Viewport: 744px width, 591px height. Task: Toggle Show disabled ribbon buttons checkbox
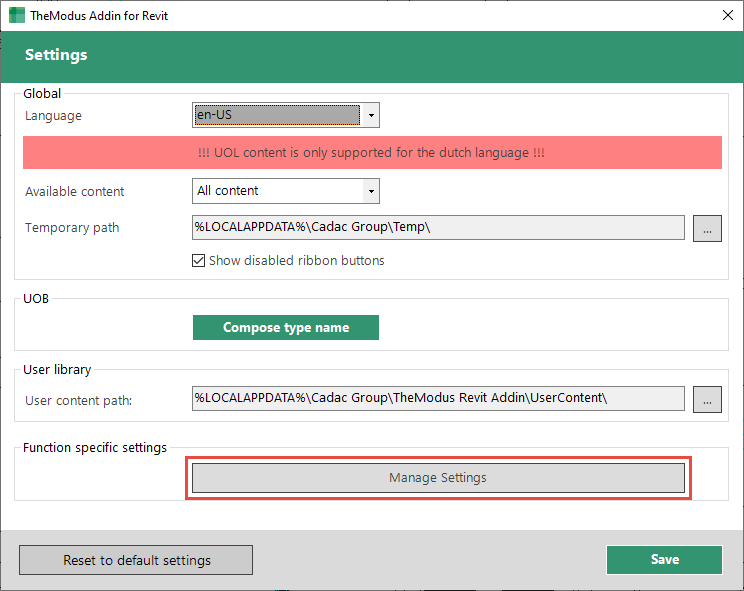(x=198, y=260)
